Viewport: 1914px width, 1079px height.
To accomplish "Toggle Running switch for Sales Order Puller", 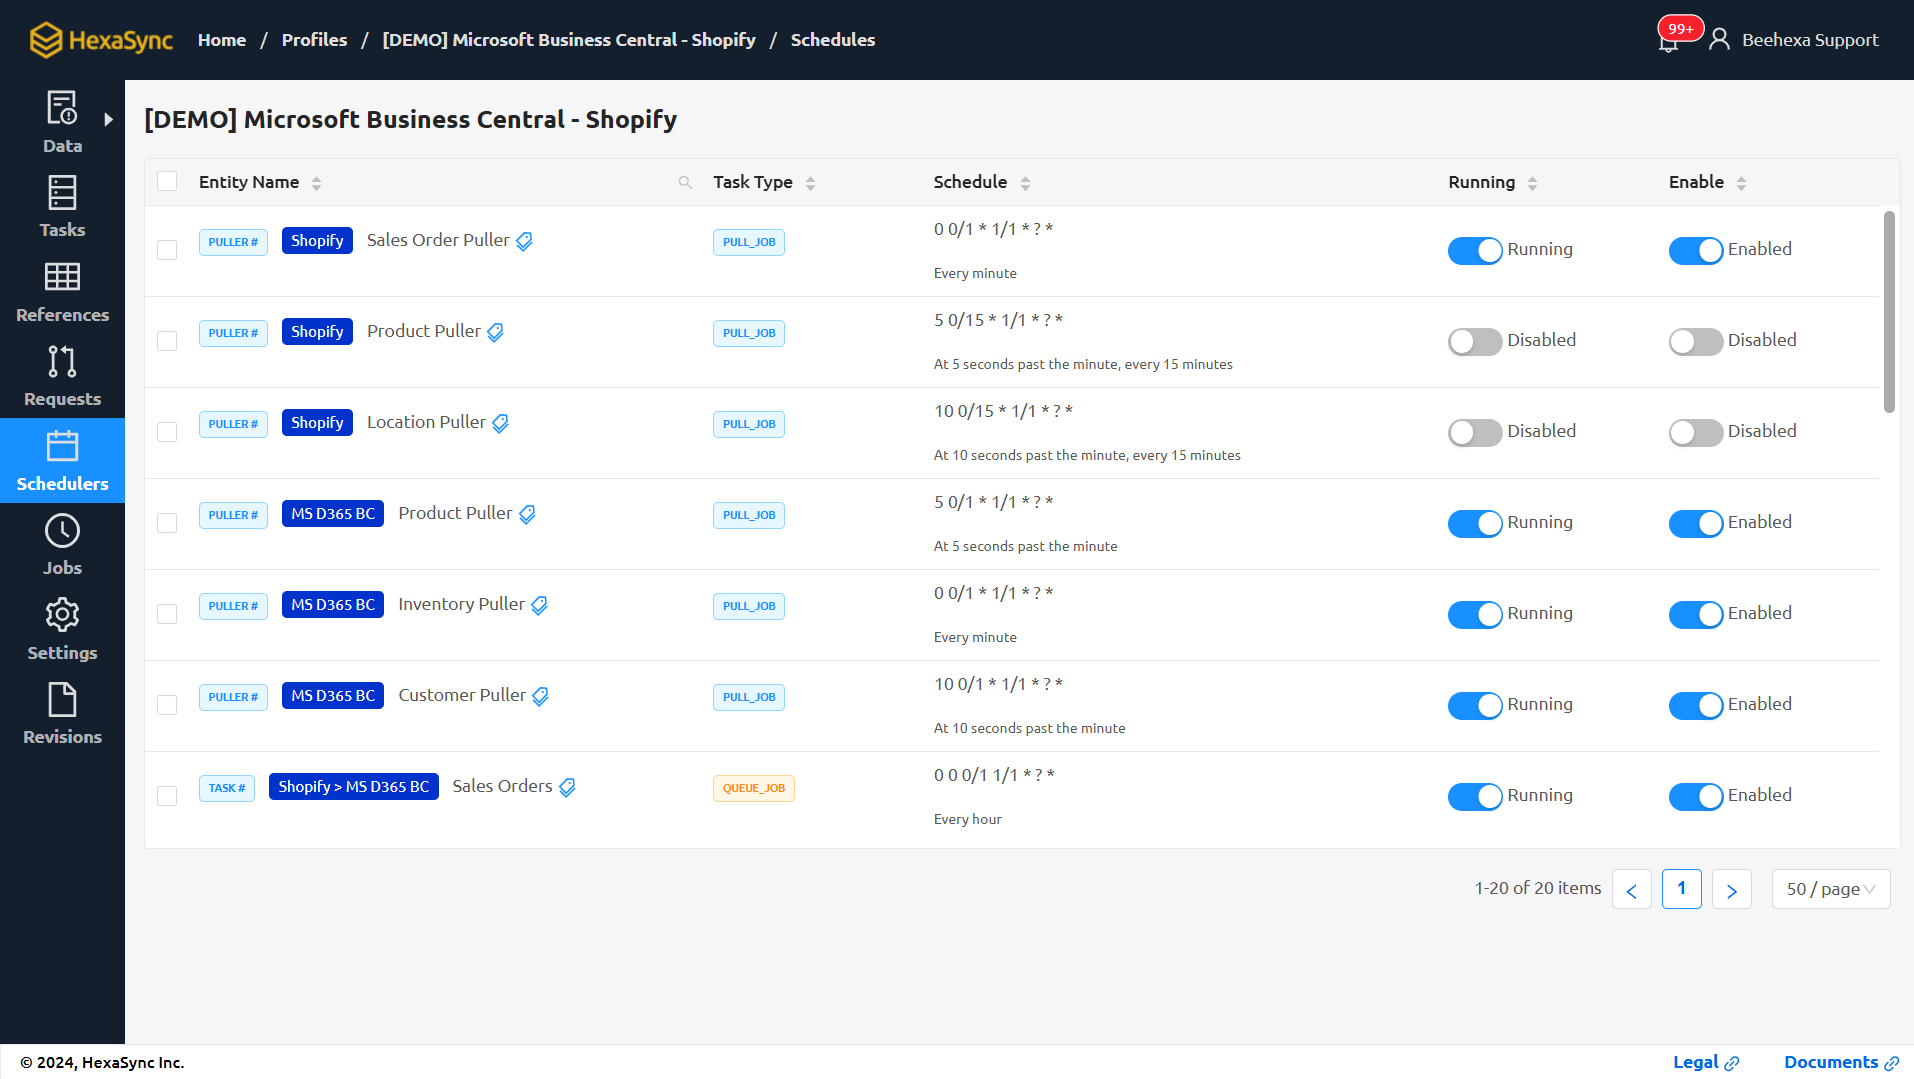I will [x=1475, y=250].
